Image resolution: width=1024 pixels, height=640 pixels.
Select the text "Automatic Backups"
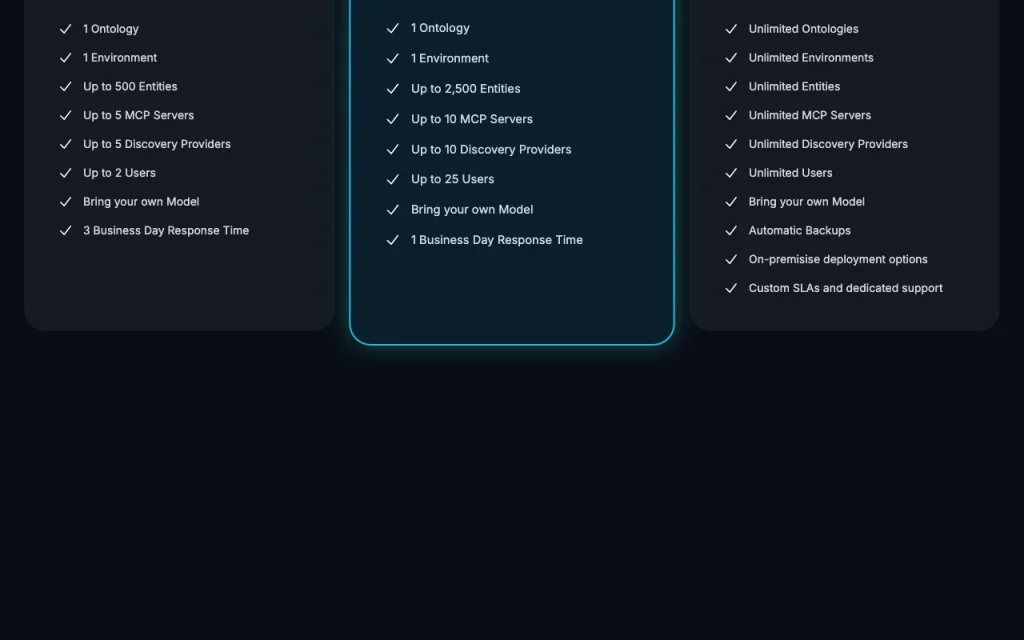pyautogui.click(x=799, y=231)
